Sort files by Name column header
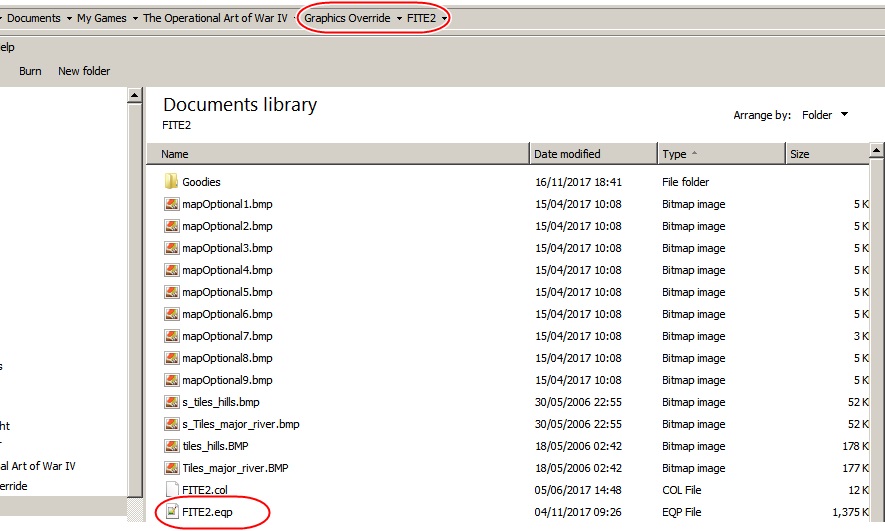This screenshot has width=885, height=531. pos(338,153)
